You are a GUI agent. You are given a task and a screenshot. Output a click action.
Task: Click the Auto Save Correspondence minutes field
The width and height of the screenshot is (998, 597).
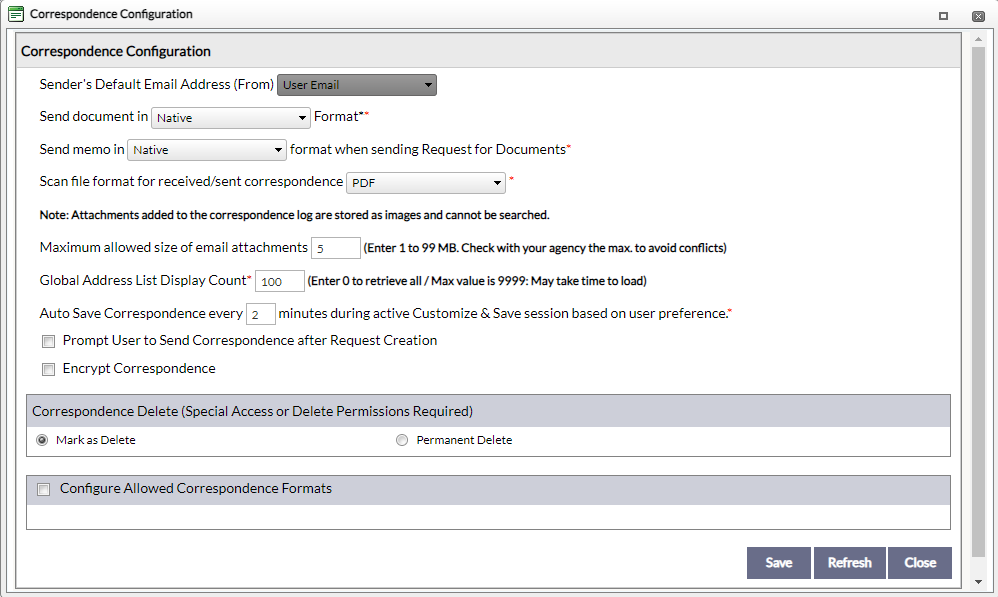pyautogui.click(x=260, y=314)
